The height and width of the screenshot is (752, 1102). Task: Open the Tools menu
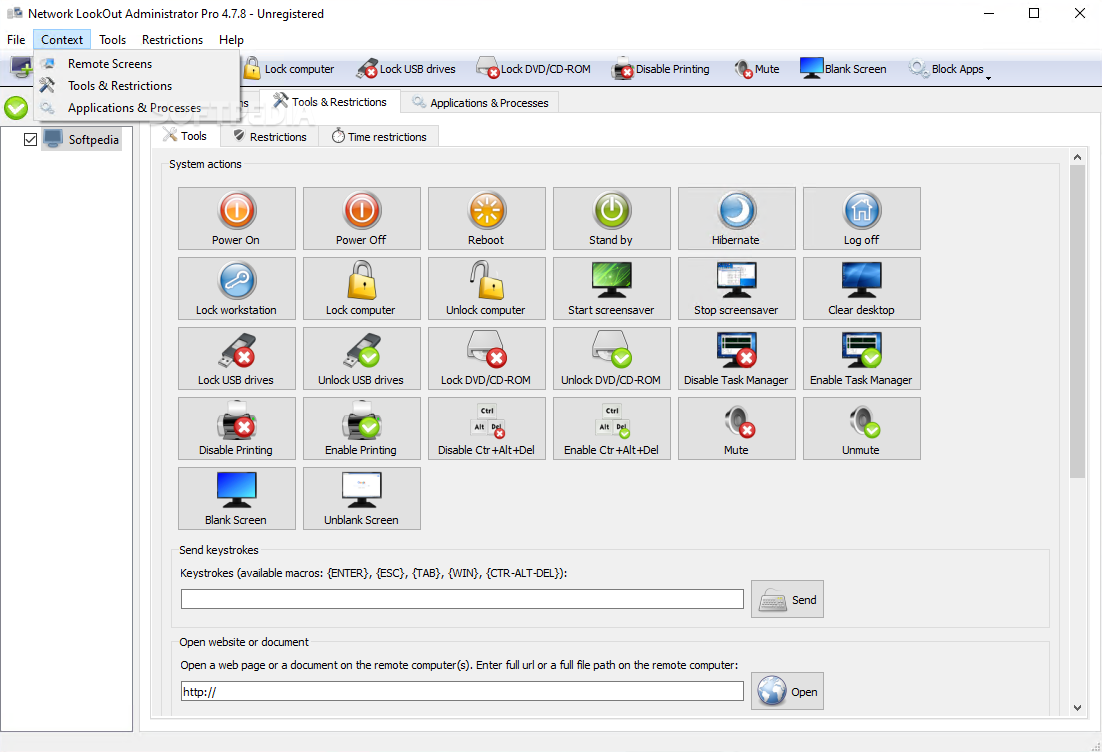tap(112, 39)
